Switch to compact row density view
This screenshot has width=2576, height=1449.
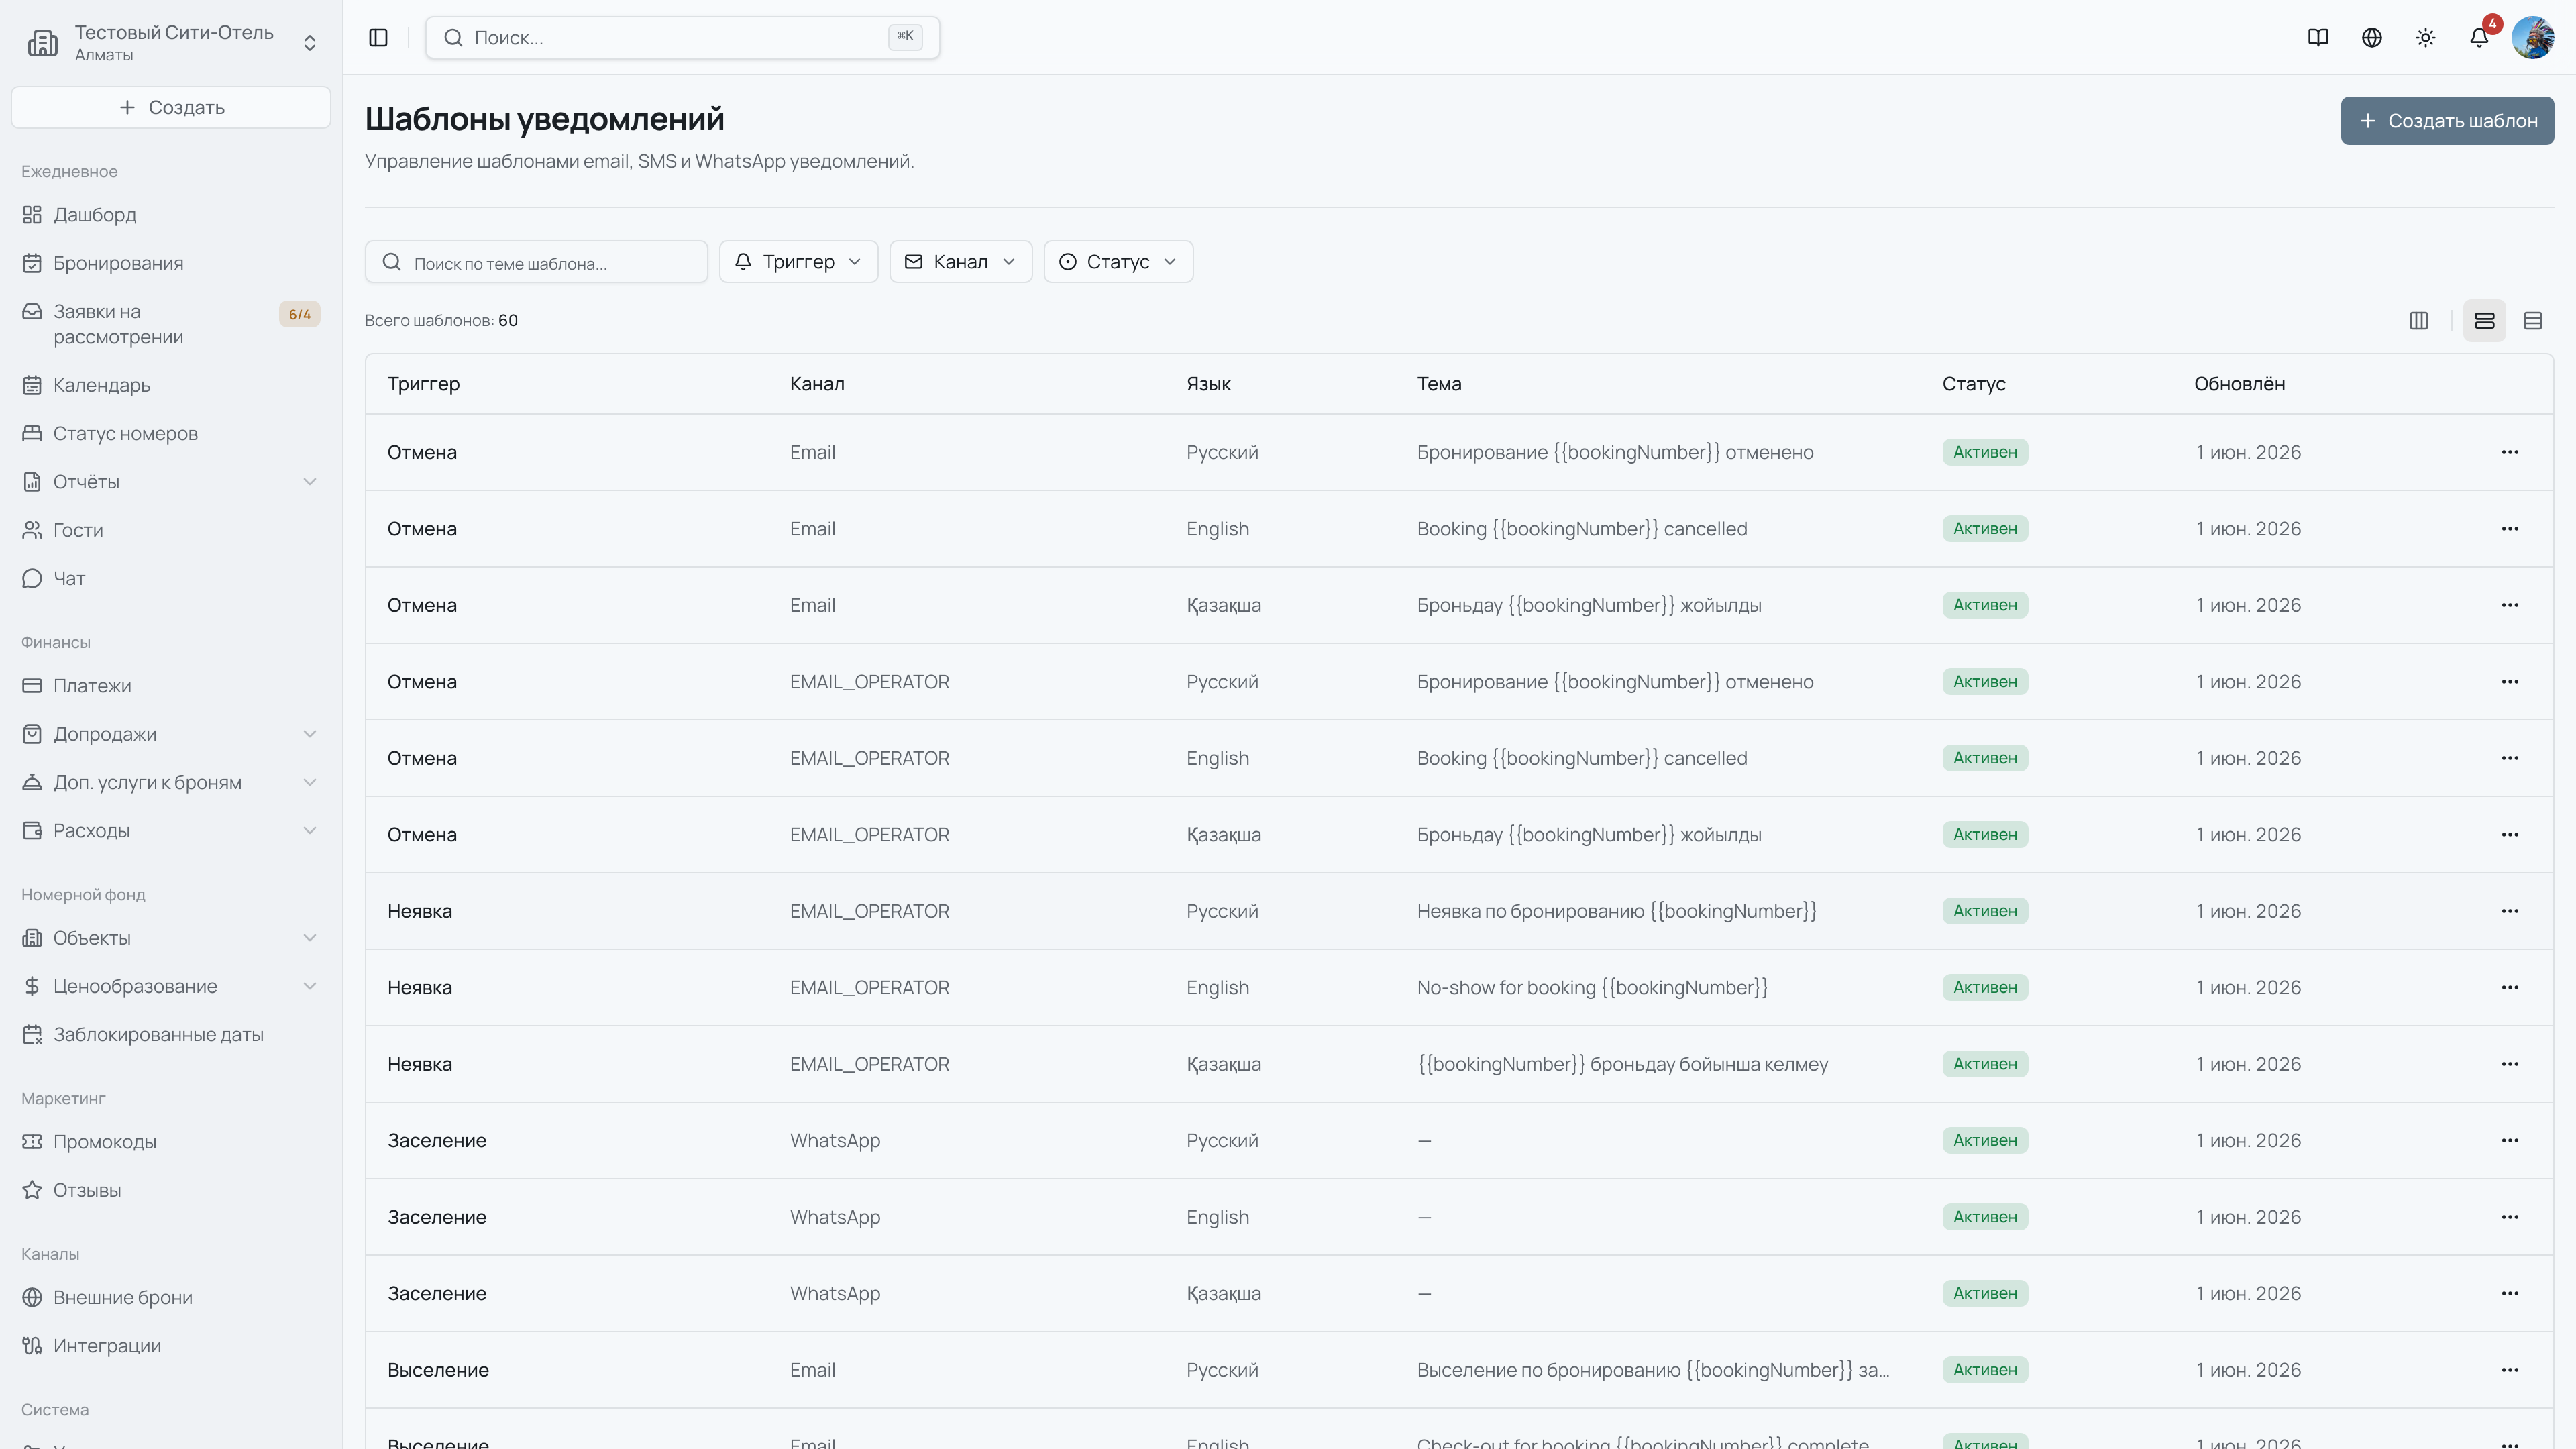point(2533,320)
